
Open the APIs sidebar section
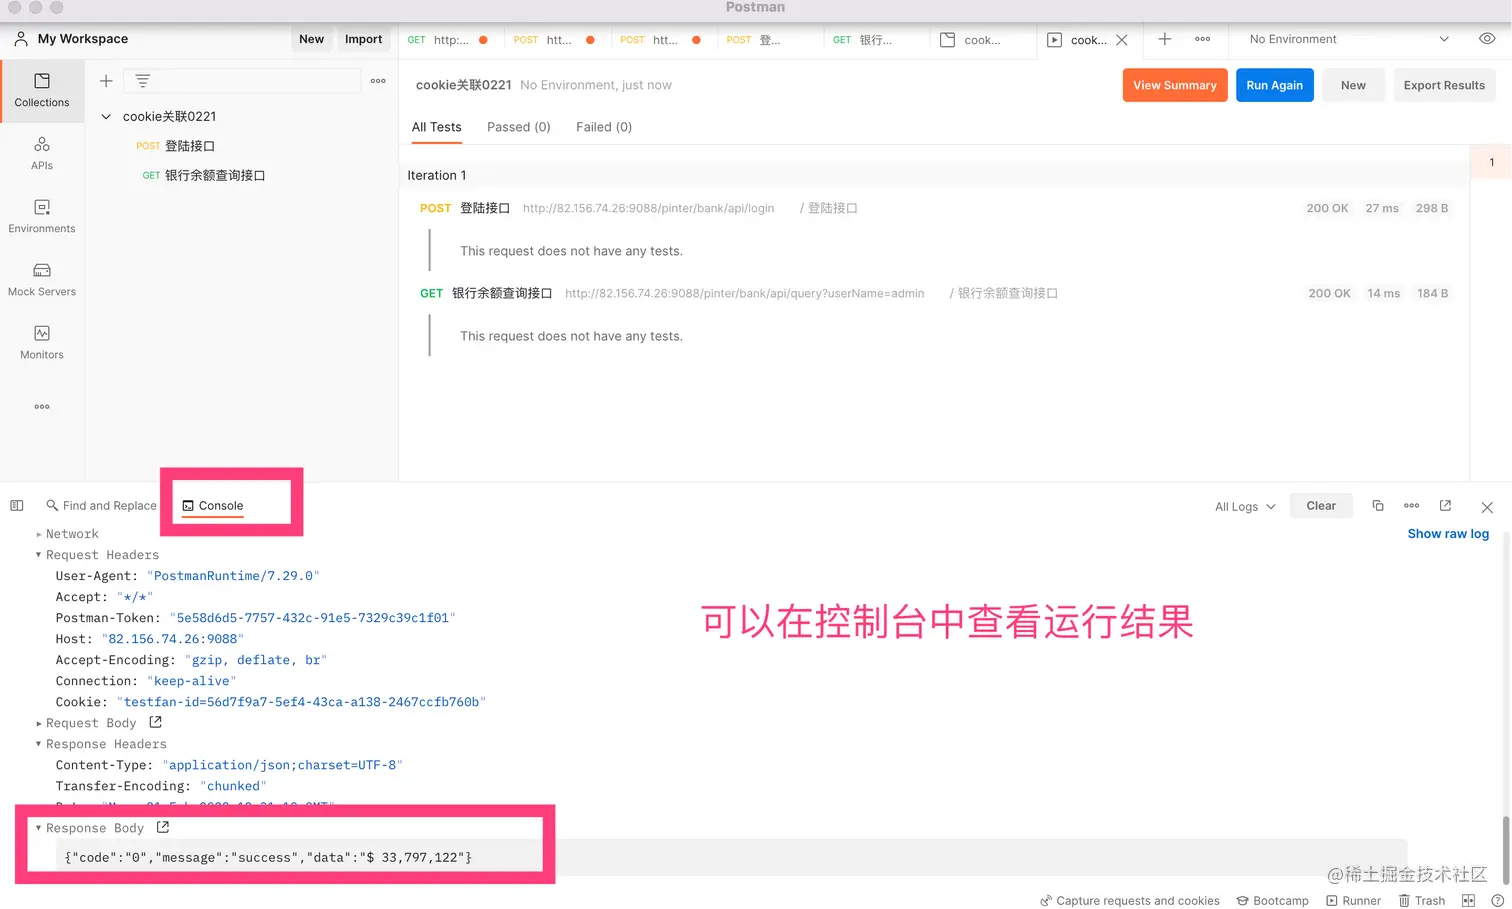[x=42, y=154]
